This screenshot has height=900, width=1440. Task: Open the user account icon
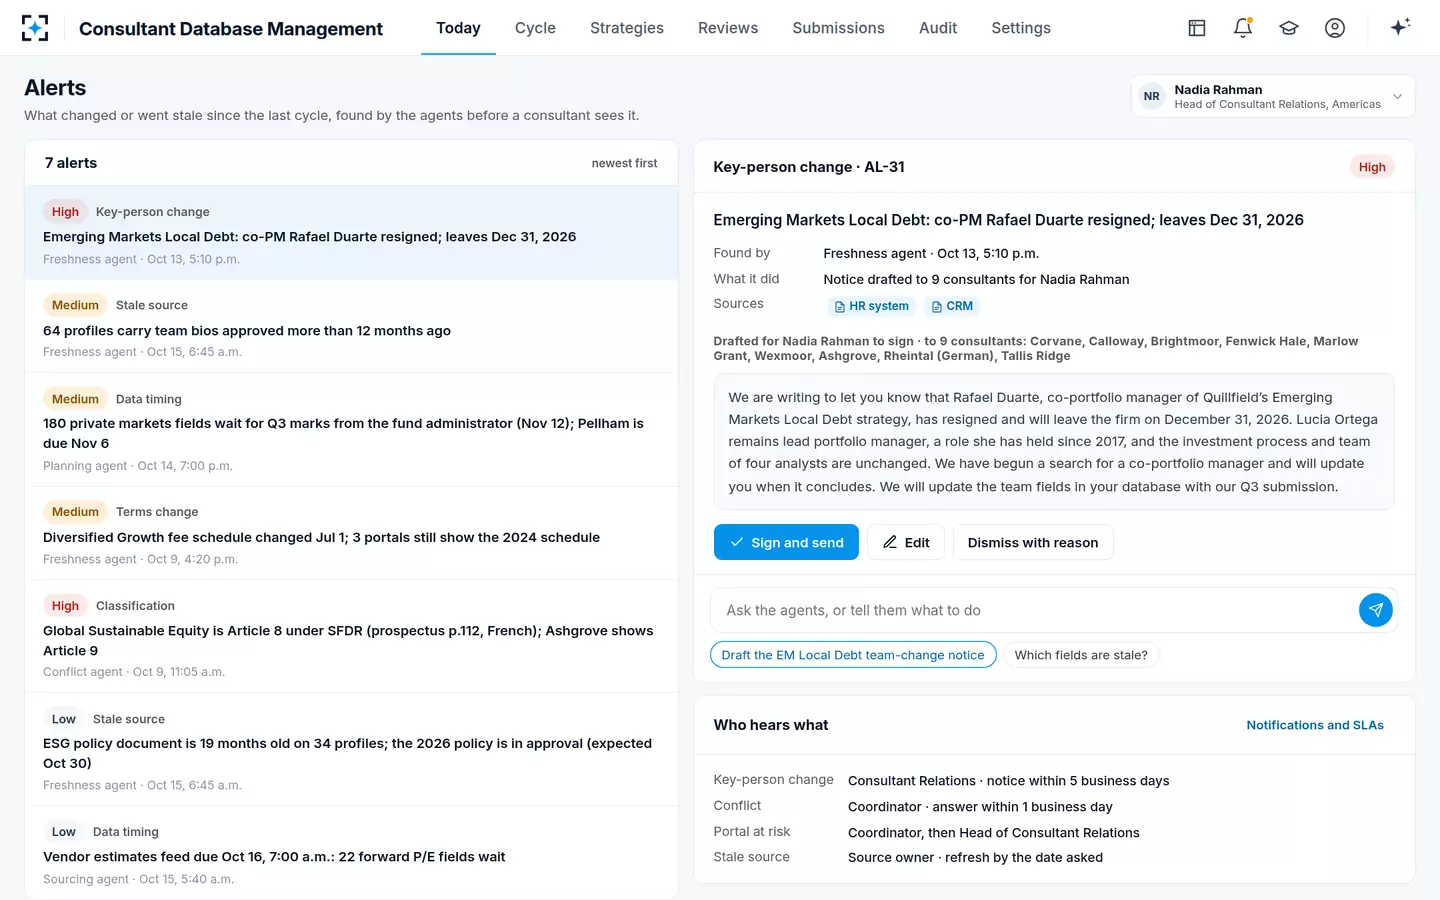coord(1335,28)
